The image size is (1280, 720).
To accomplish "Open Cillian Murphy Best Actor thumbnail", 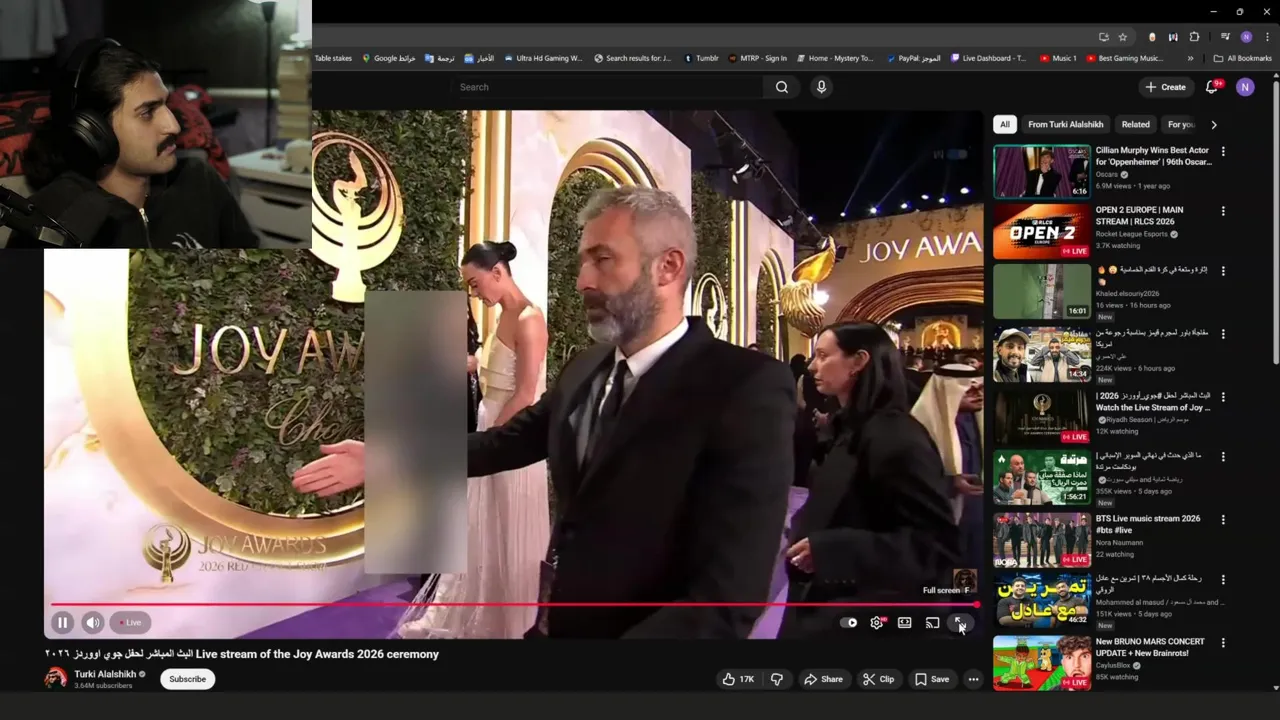I will pos(1041,171).
